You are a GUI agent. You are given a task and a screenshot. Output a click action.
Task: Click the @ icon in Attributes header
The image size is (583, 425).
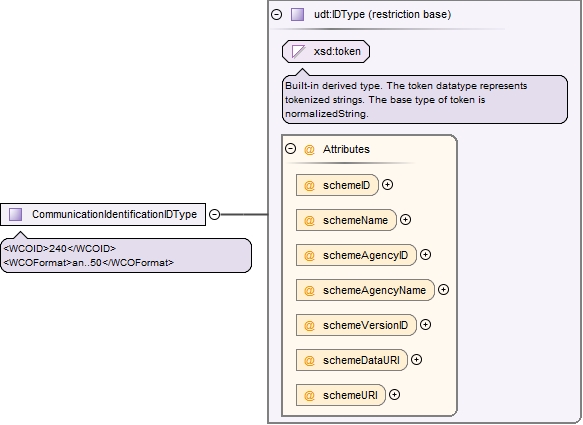tap(309, 149)
